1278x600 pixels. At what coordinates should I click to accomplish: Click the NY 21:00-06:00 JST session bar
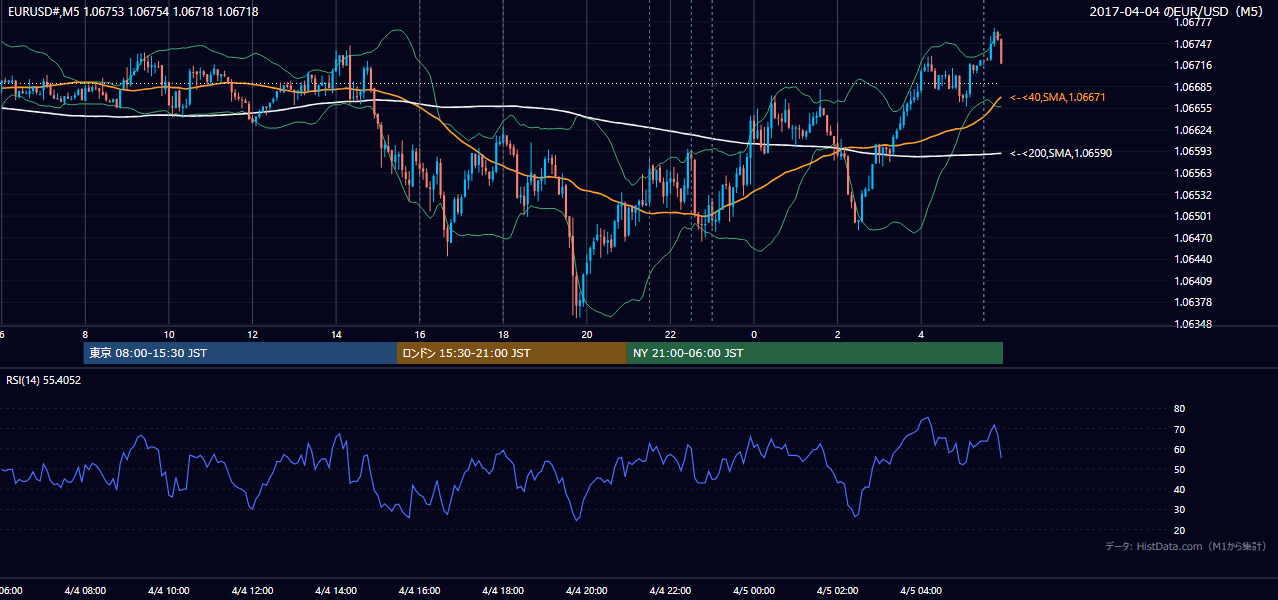pos(815,353)
